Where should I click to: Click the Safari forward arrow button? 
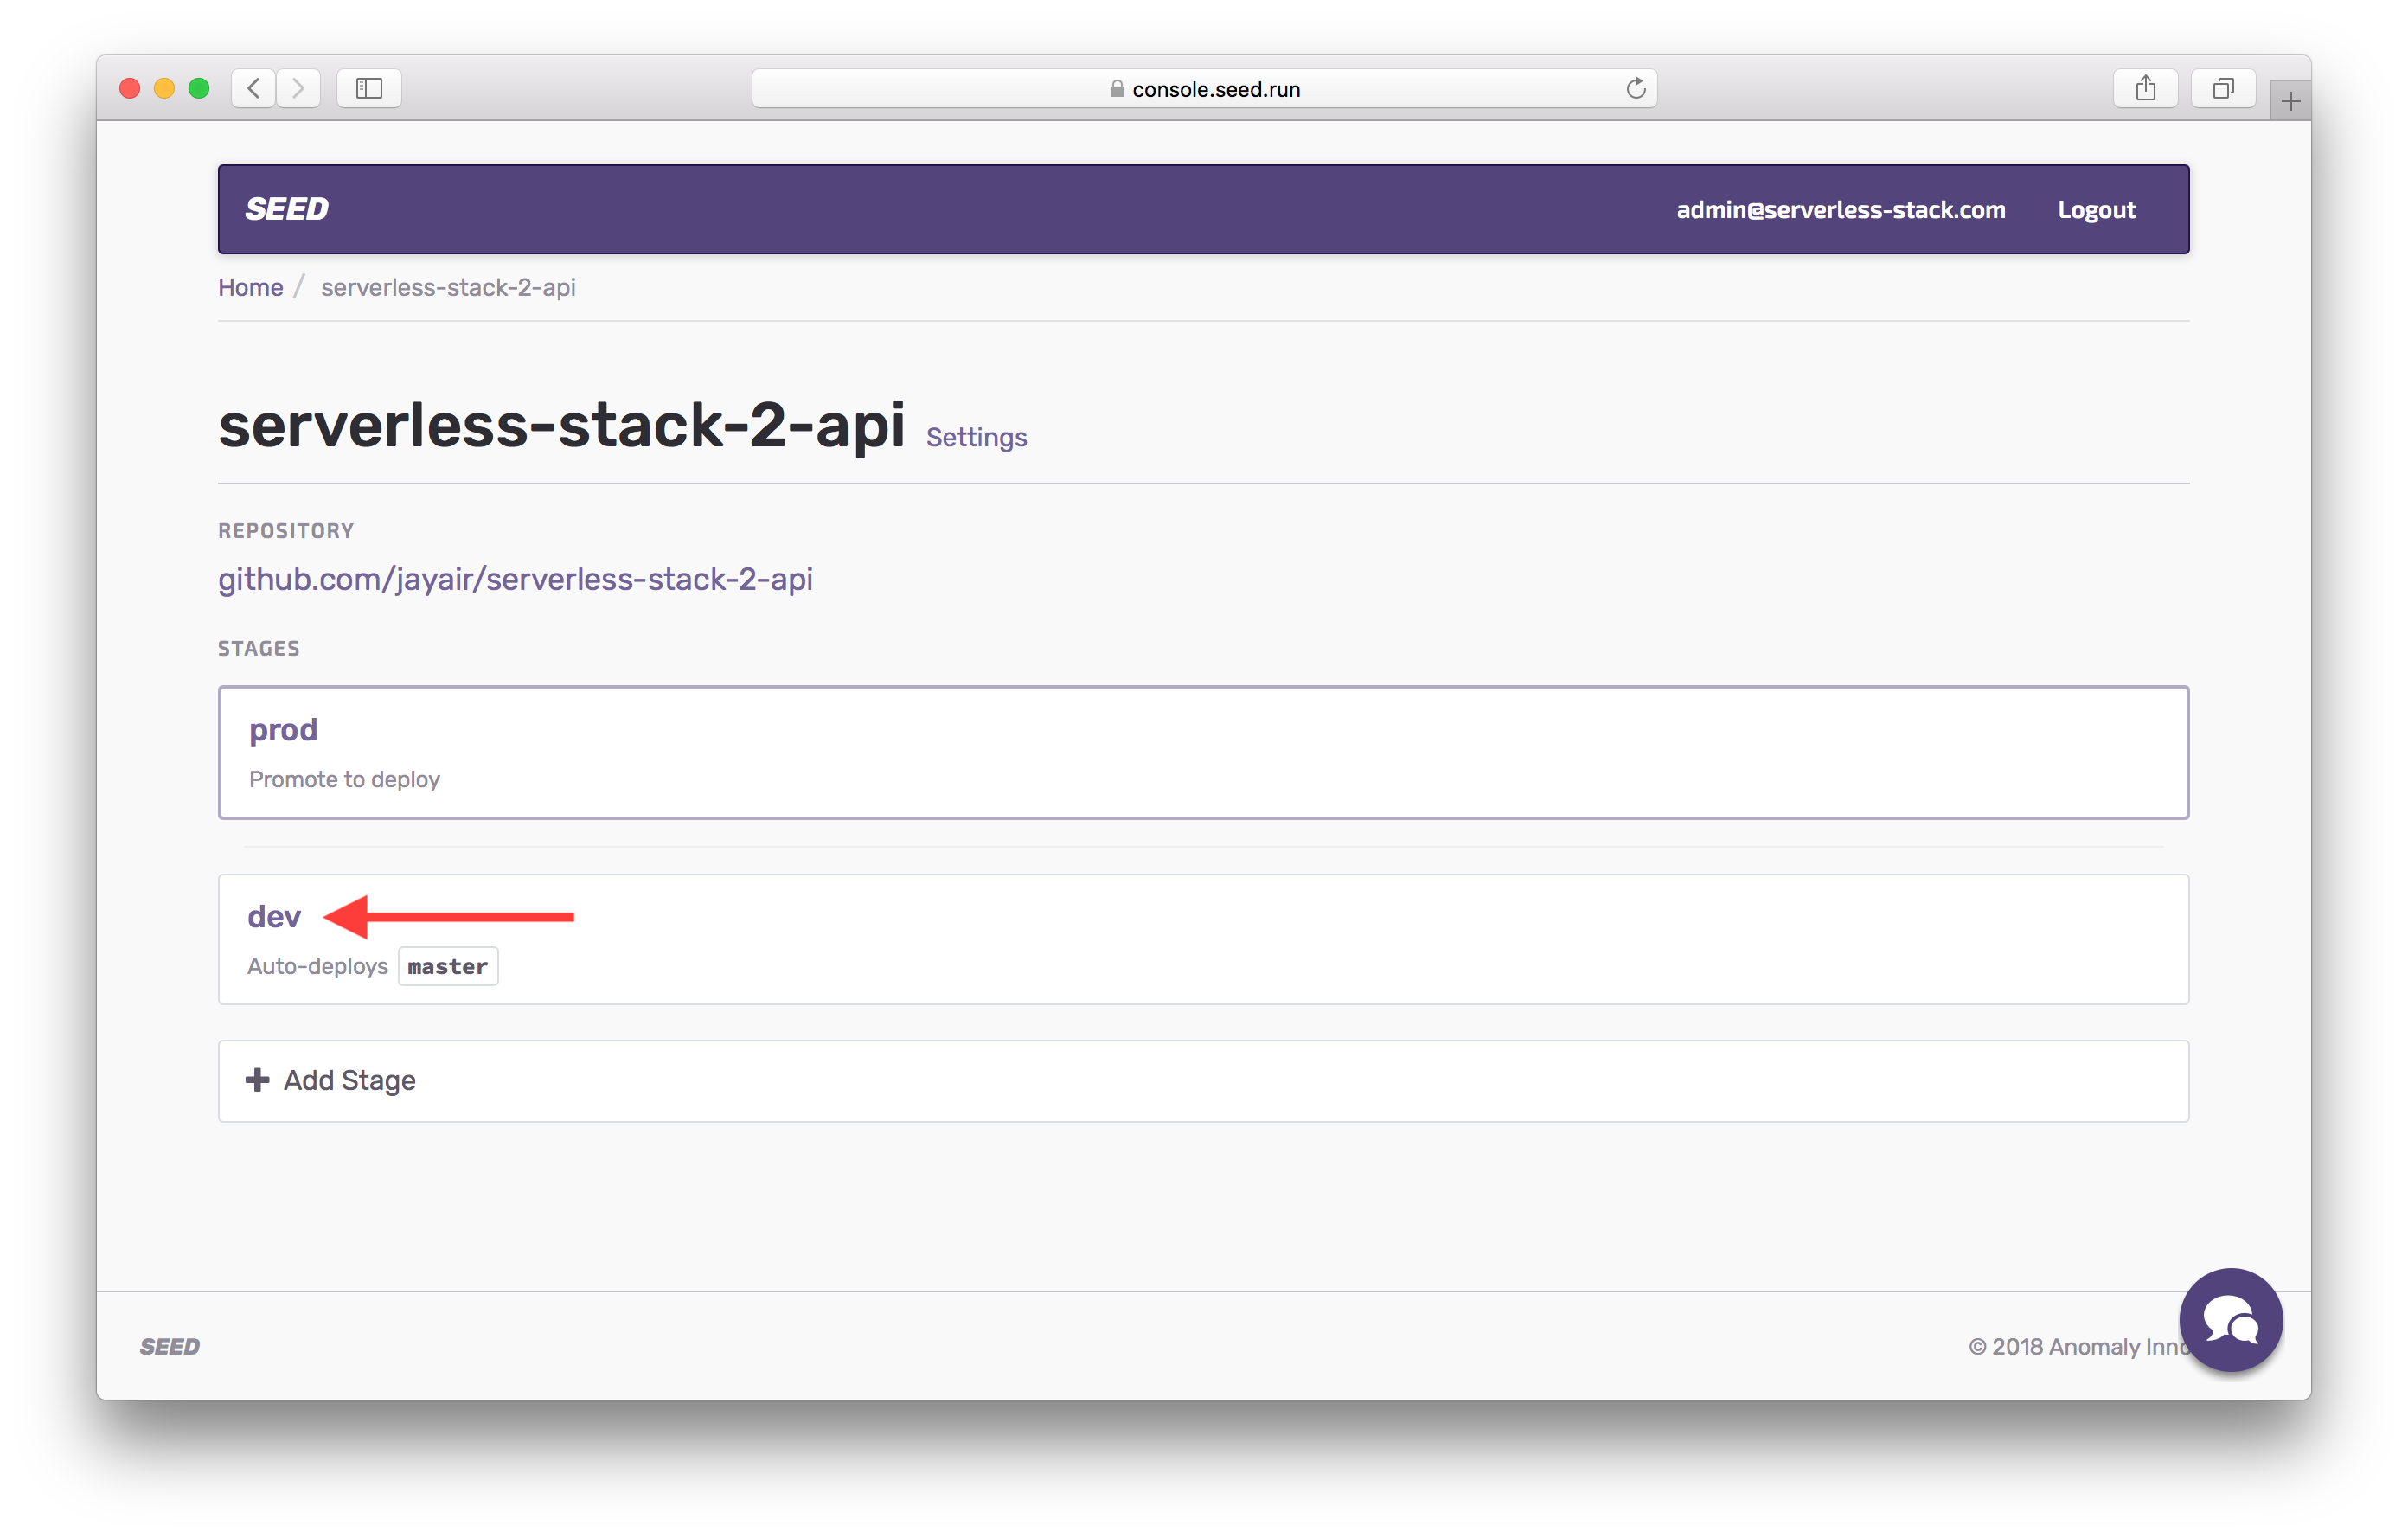click(x=298, y=88)
